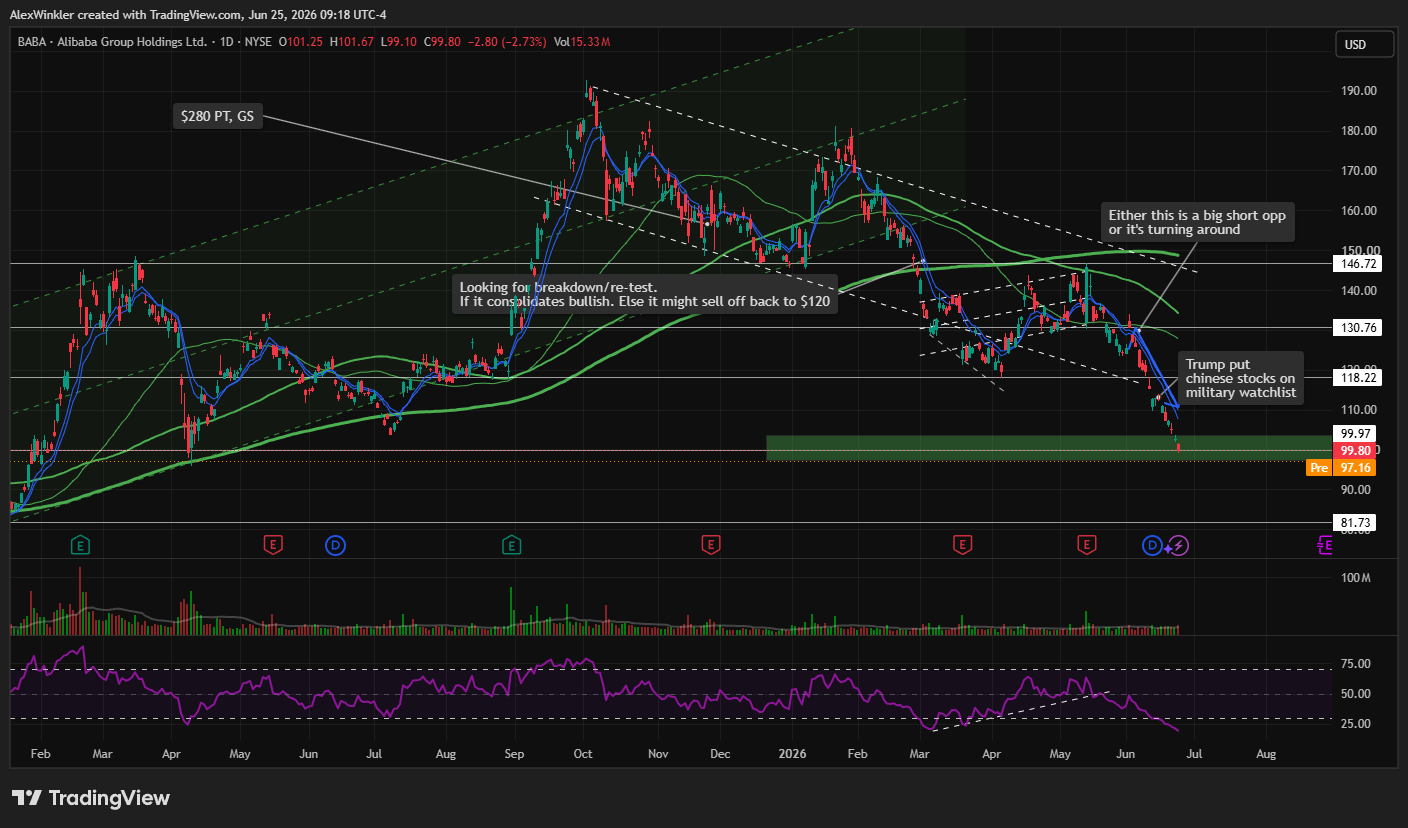Viewport: 1408px width, 828px height.
Task: Open the red earnings marker near mid-May
Action: (271, 545)
